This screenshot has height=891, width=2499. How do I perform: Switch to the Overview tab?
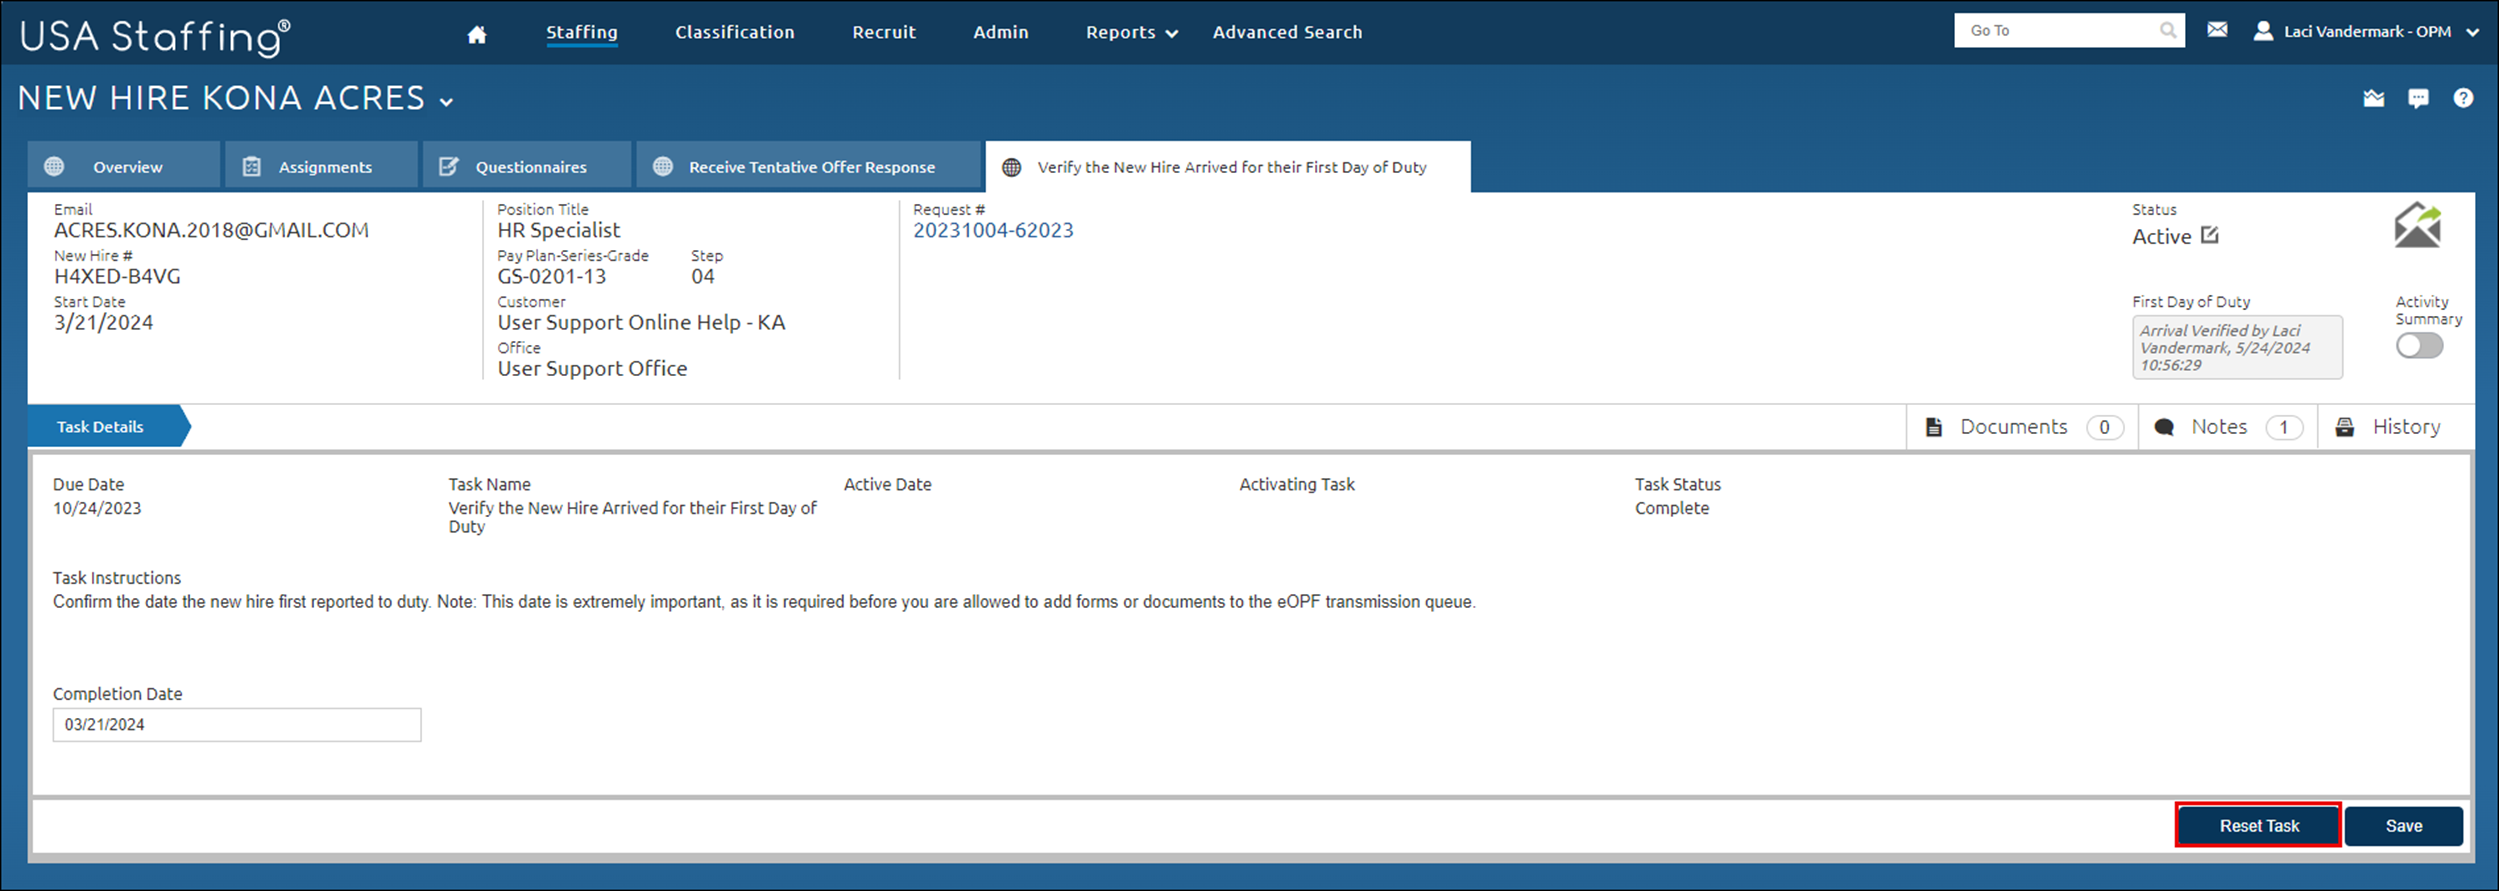(124, 165)
